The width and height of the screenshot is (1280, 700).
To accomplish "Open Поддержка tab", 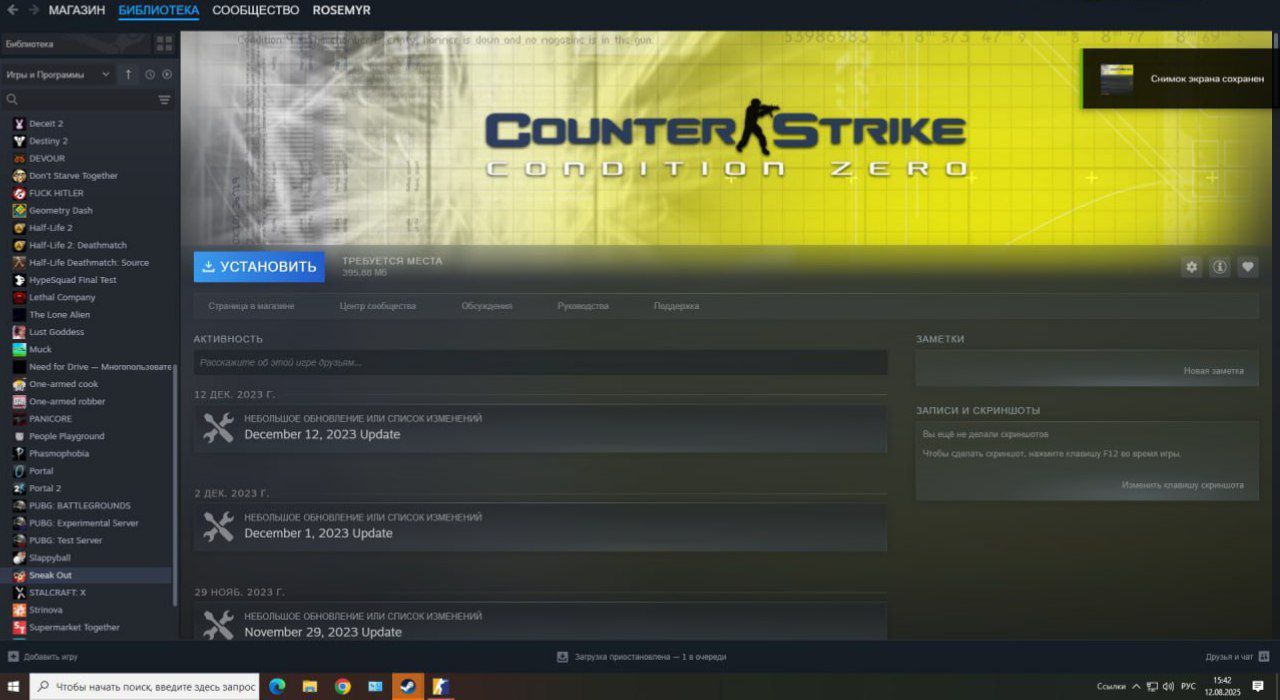I will point(676,306).
